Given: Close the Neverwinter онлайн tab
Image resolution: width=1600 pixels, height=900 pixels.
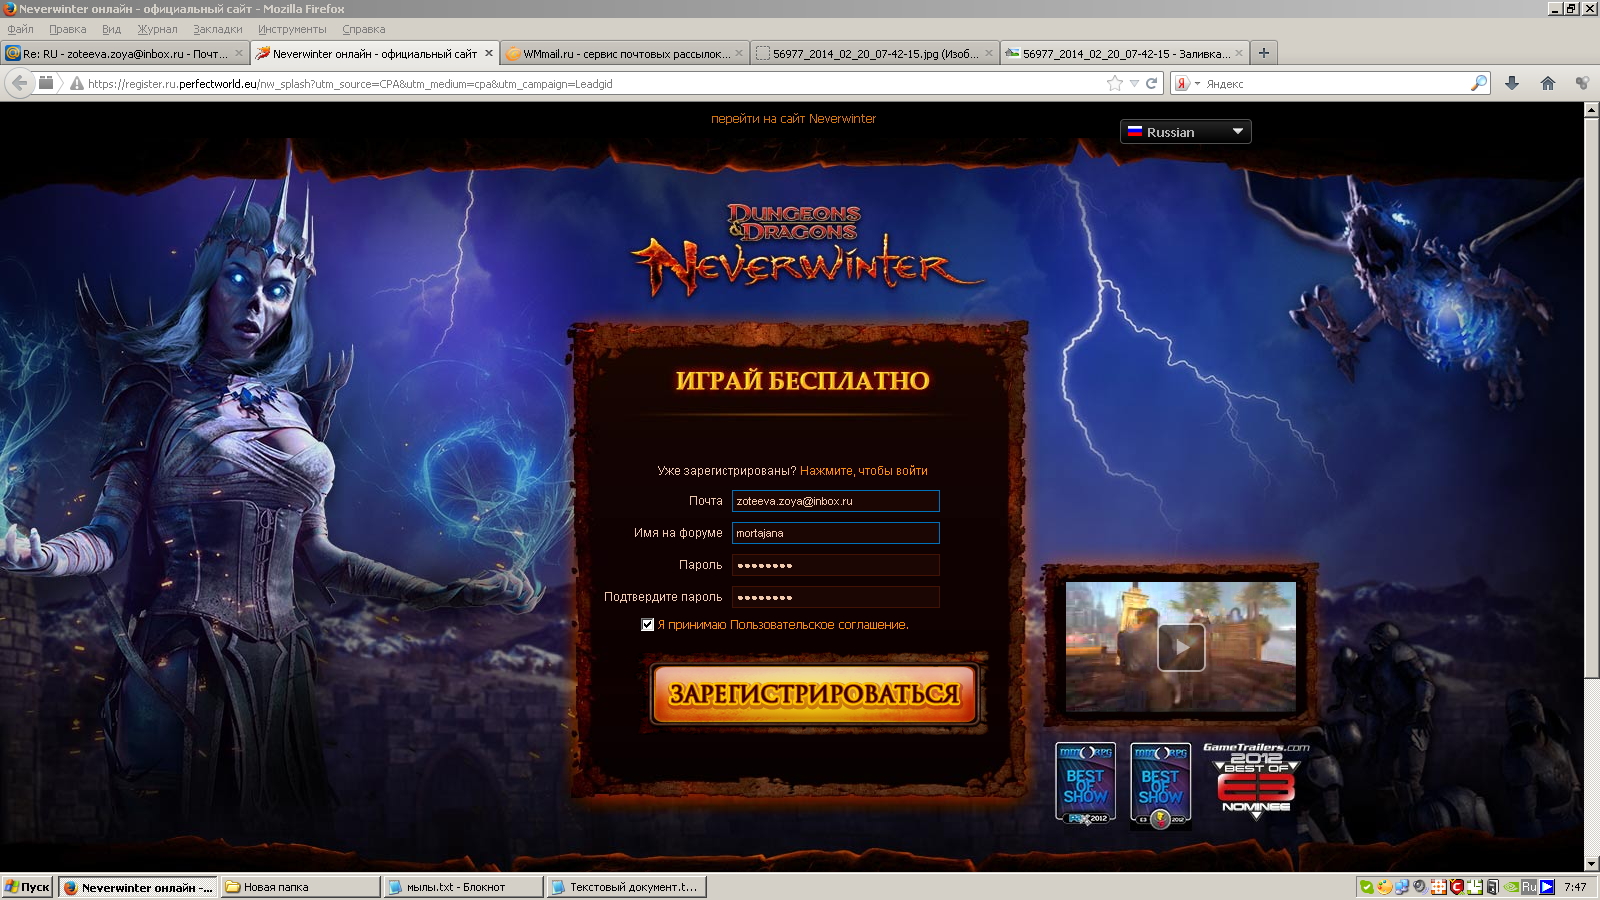Looking at the screenshot, I should [489, 54].
